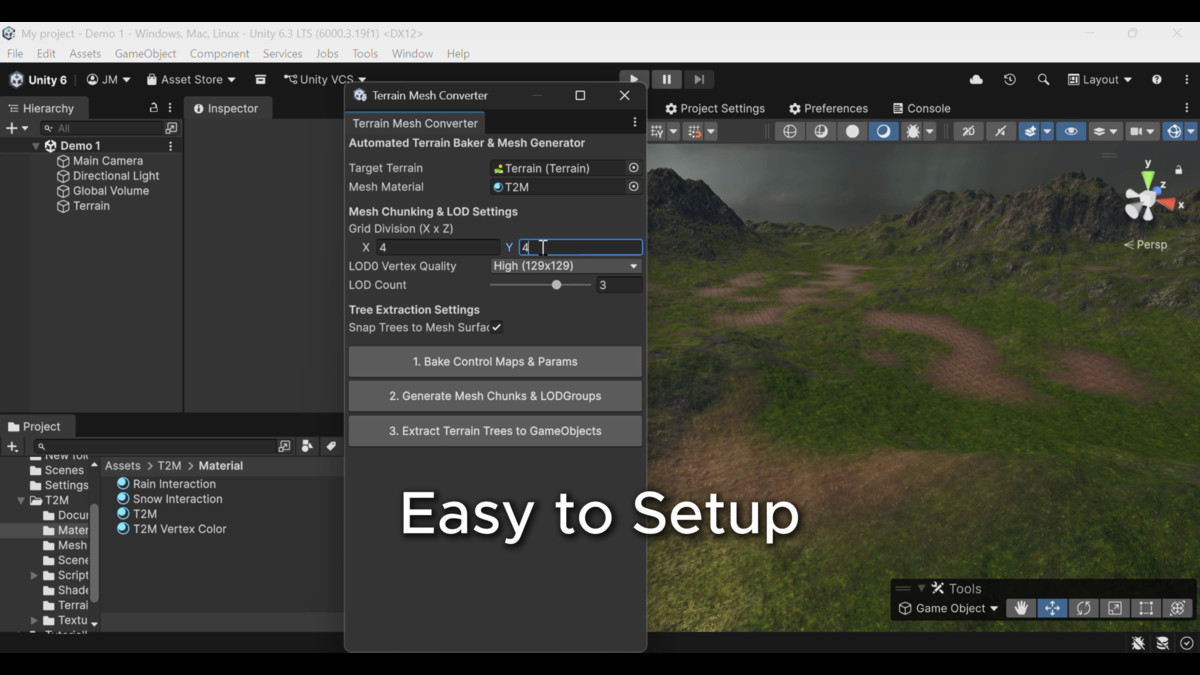Open Hierarchy create plus dropdown
The height and width of the screenshot is (675, 1200).
tap(17, 128)
